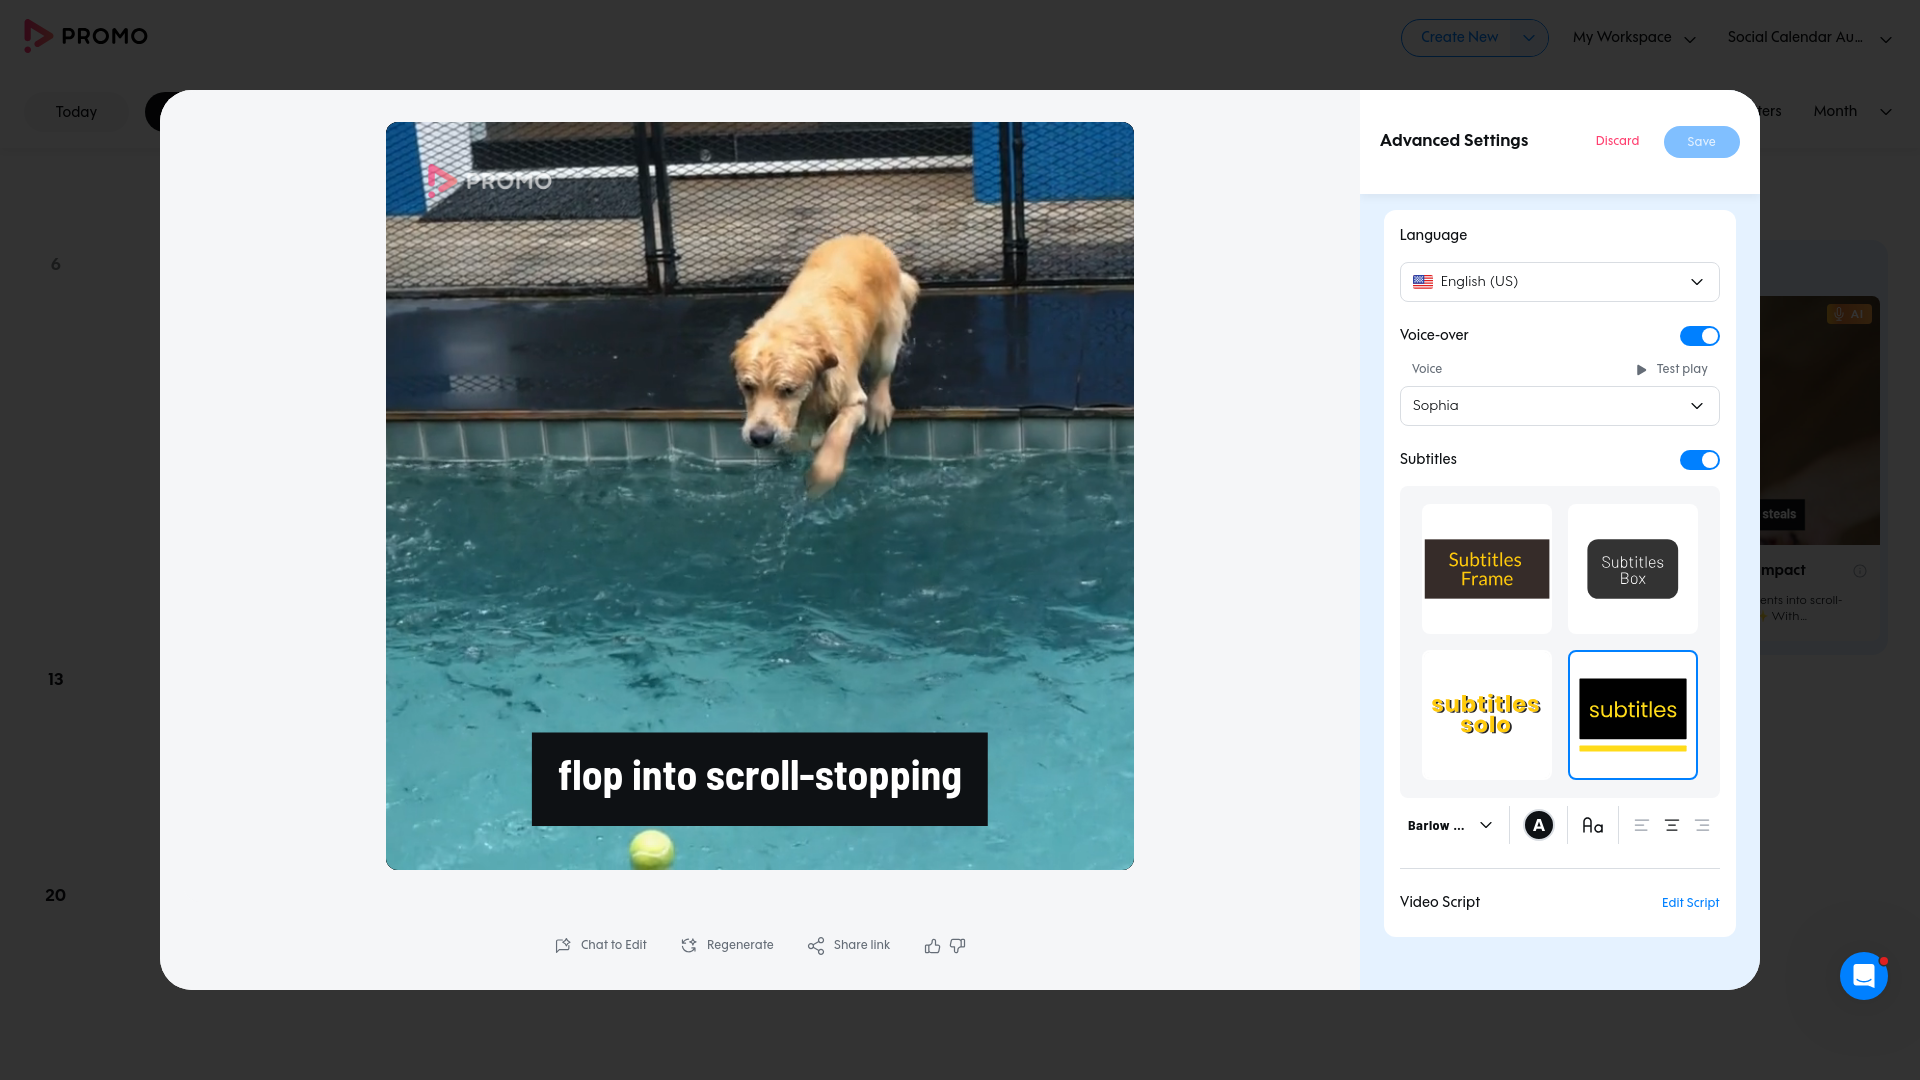This screenshot has width=1920, height=1080.
Task: Regenerate the video
Action: pyautogui.click(x=727, y=945)
